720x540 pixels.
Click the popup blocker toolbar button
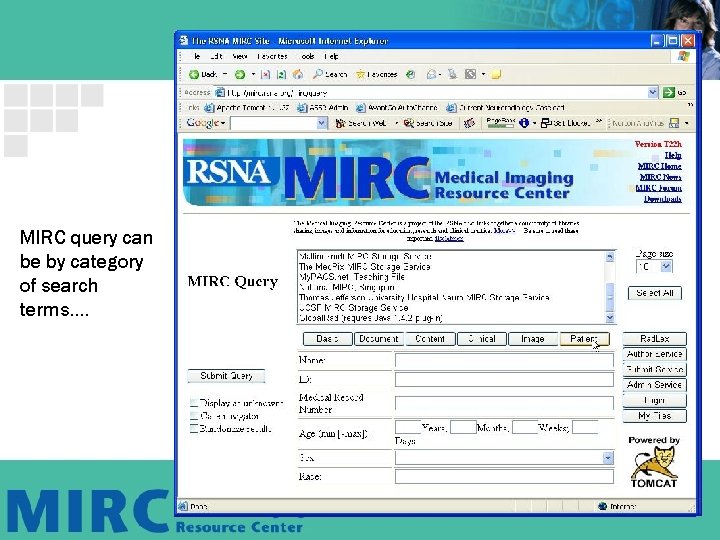(x=565, y=123)
